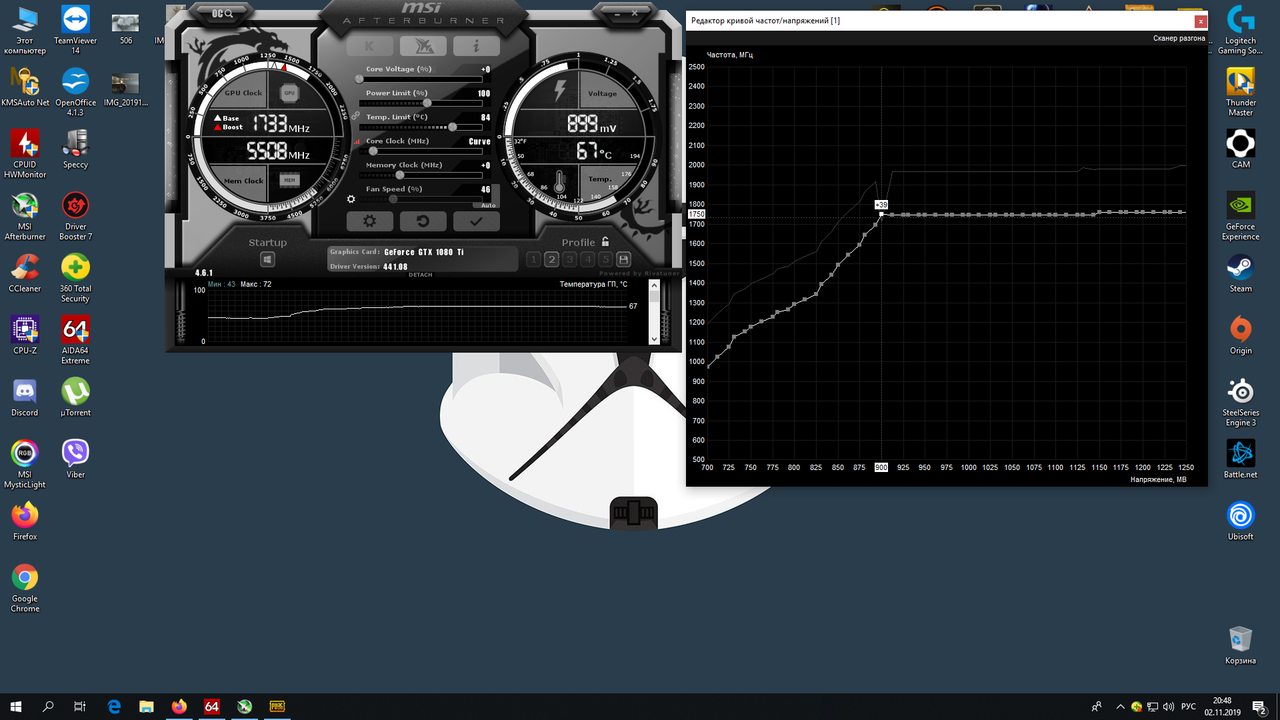
Task: Toggle the profile lock icon
Action: point(605,242)
